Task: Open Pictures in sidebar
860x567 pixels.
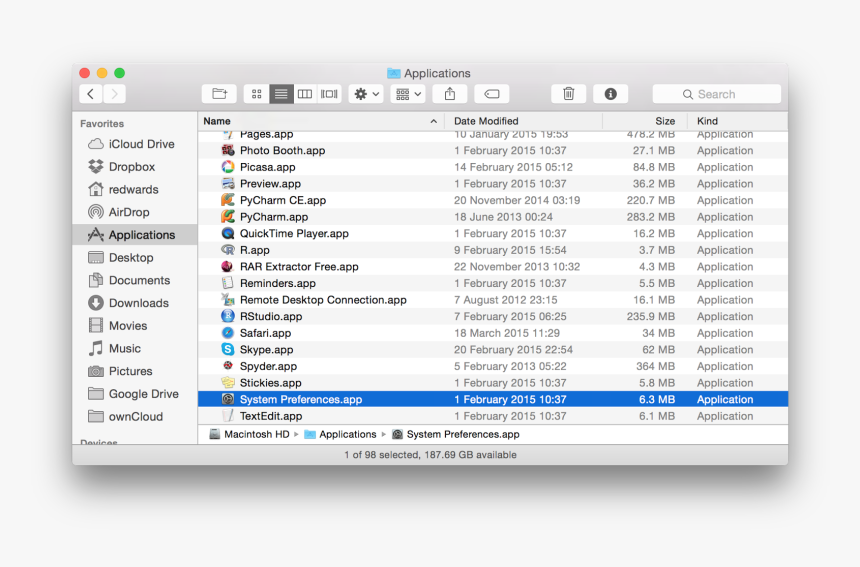Action: coord(135,371)
